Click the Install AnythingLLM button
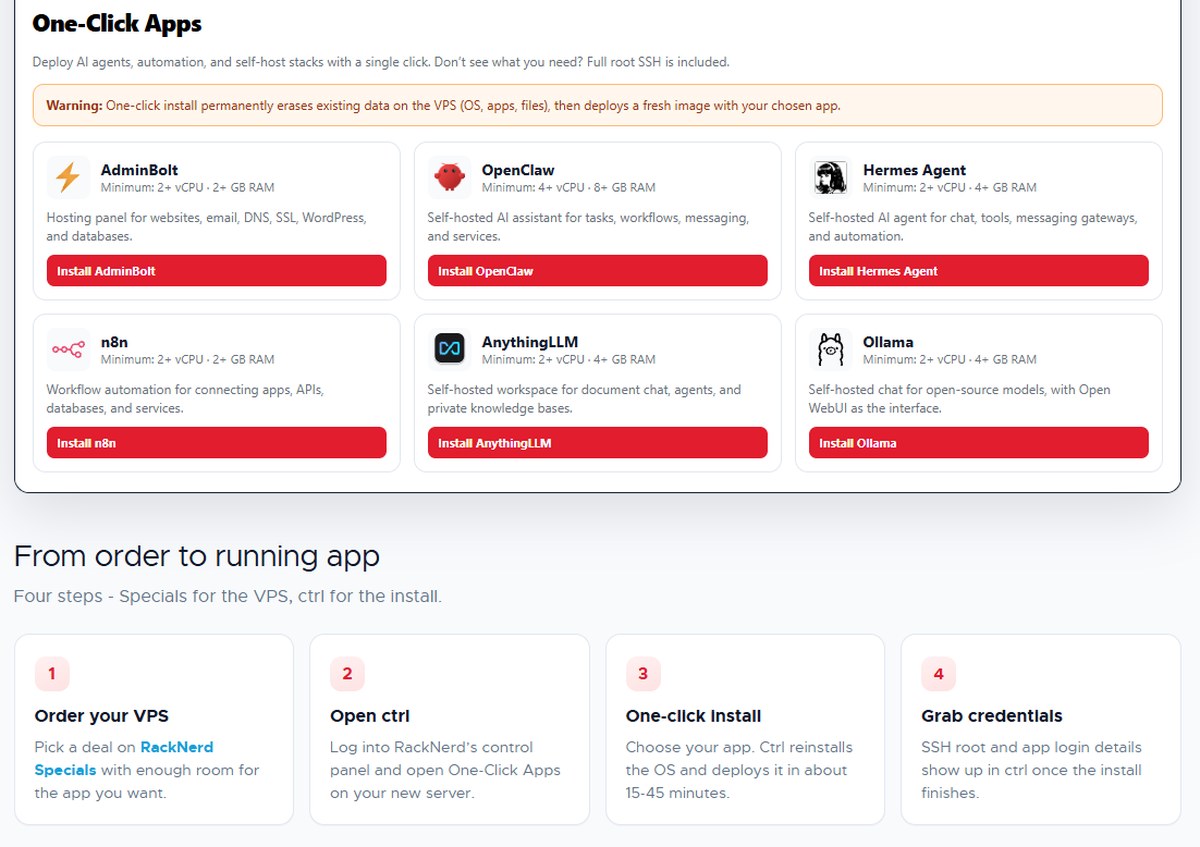Screen dimensions: 1200x847 point(597,443)
